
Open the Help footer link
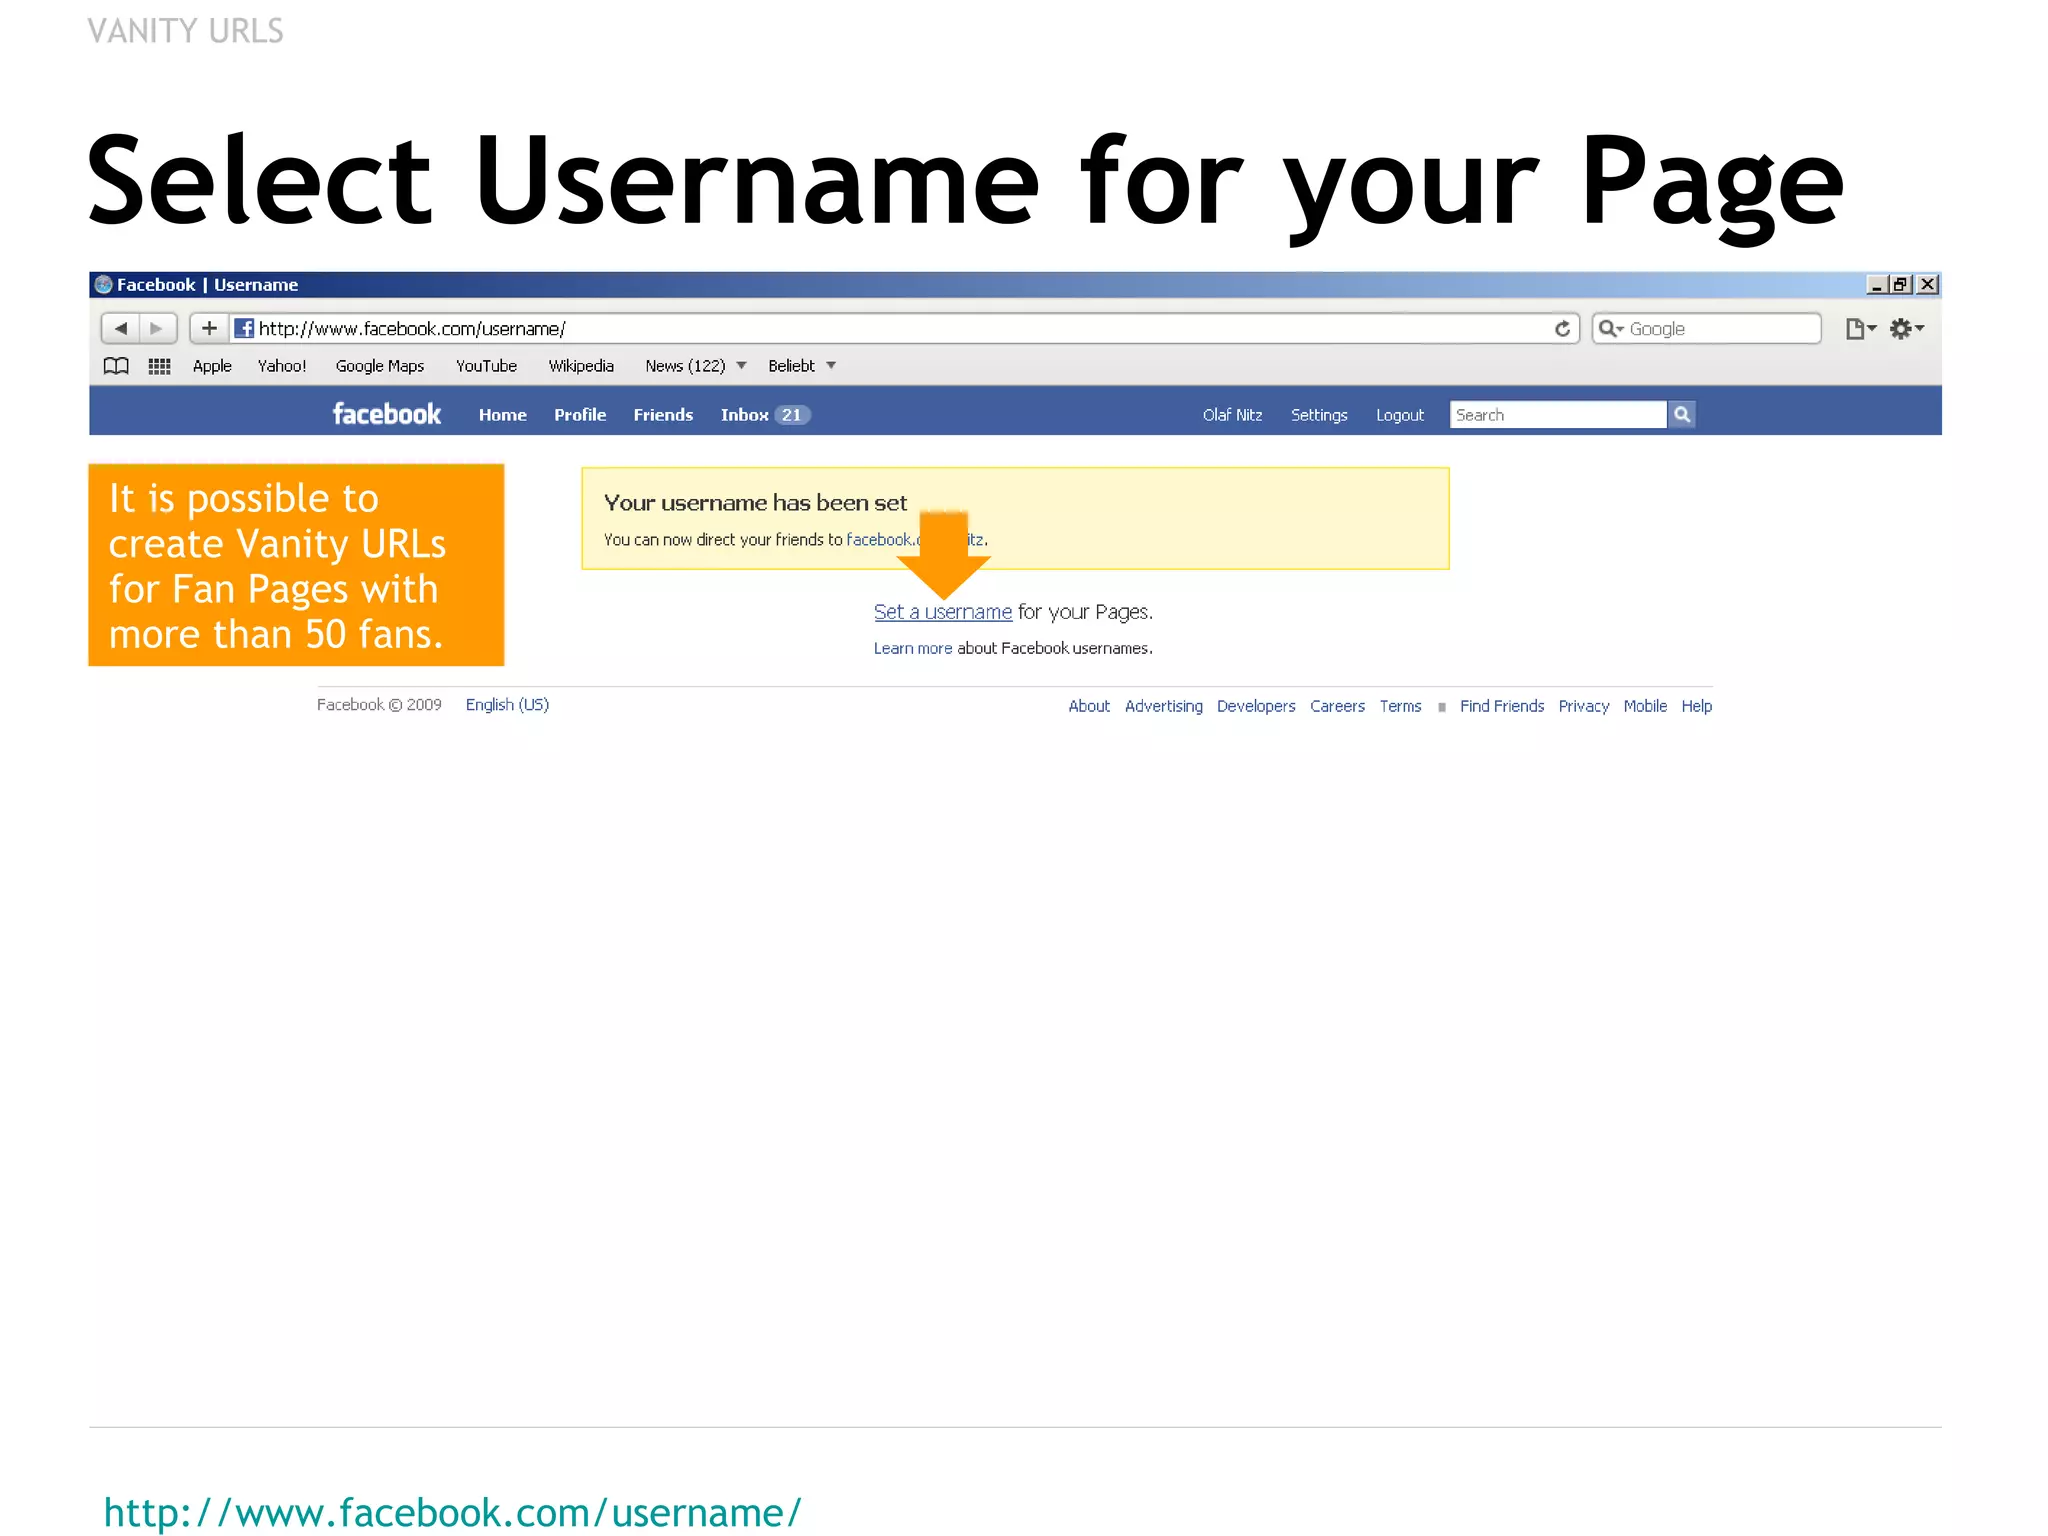coord(1696,706)
